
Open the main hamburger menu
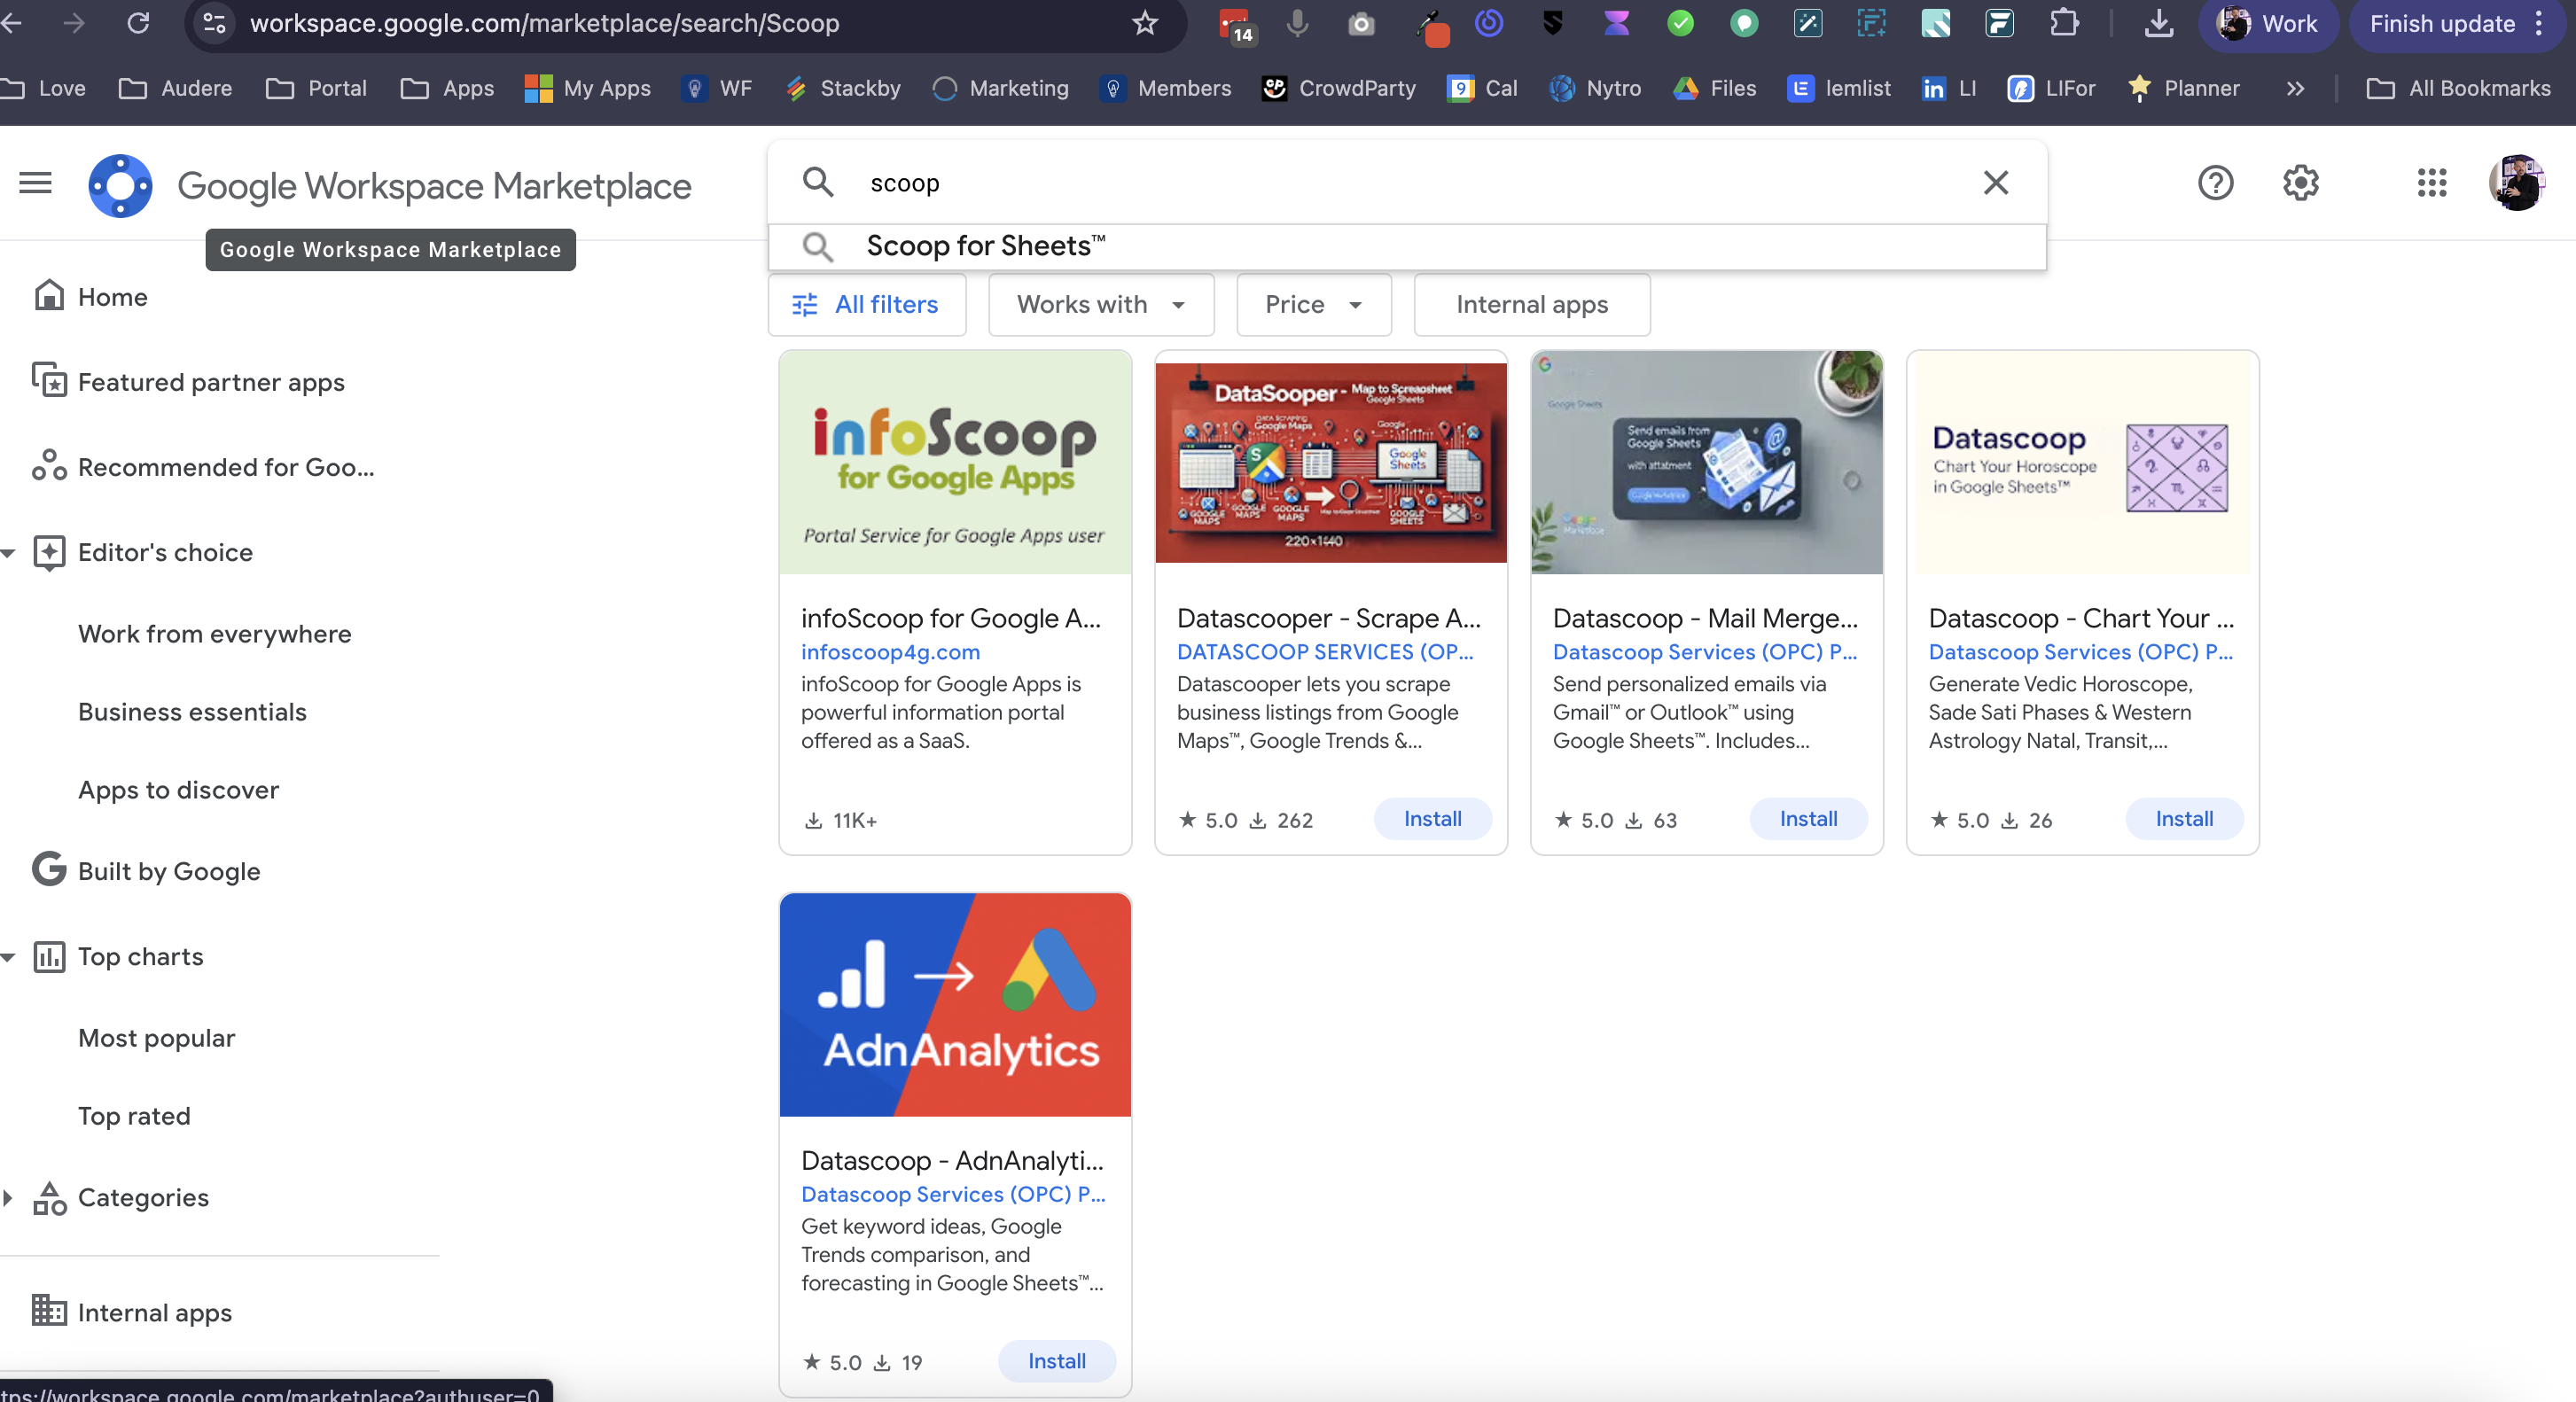tap(36, 183)
